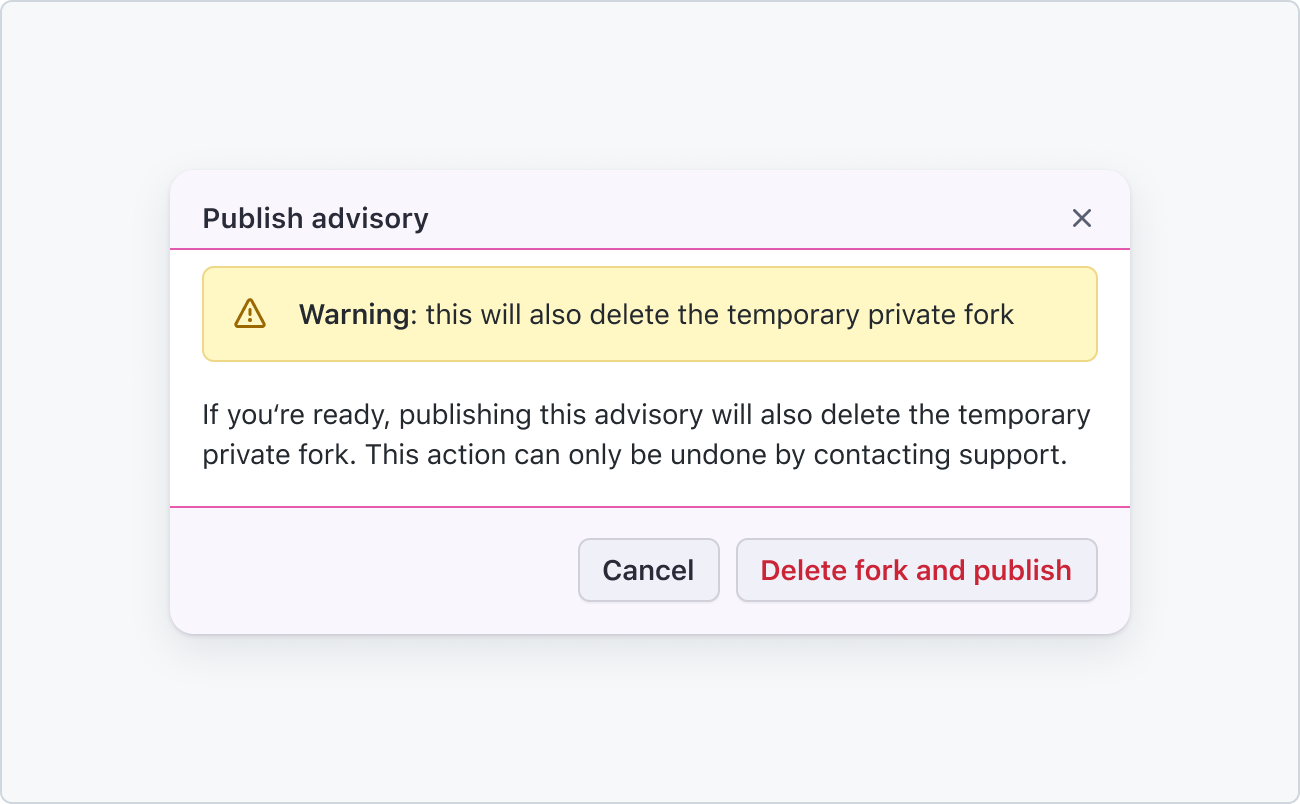
Task: Click the pink divider above the footer buttons
Action: tap(650, 507)
